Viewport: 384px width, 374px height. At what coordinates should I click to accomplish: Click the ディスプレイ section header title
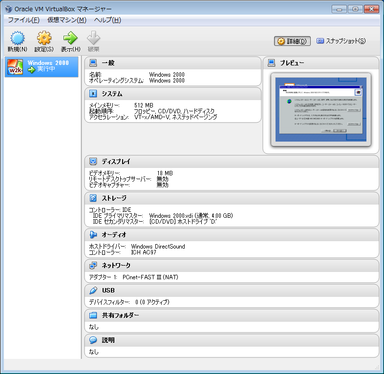tap(116, 161)
